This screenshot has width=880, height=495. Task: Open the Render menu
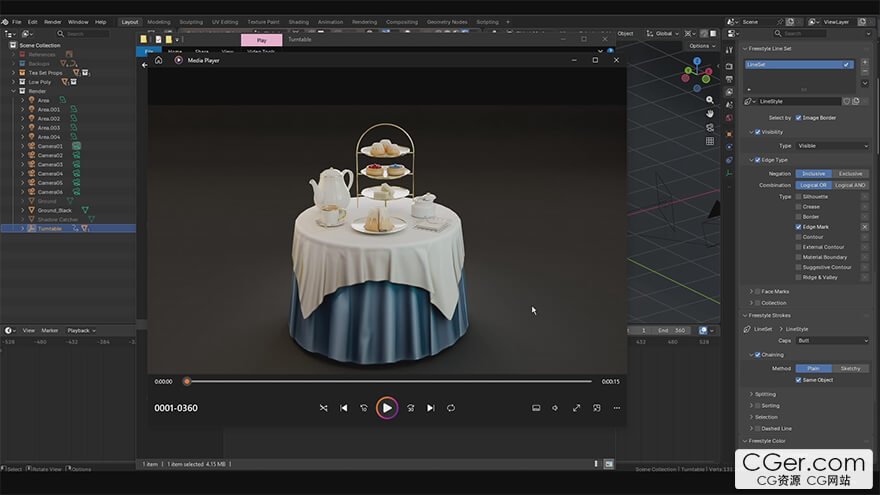point(53,22)
